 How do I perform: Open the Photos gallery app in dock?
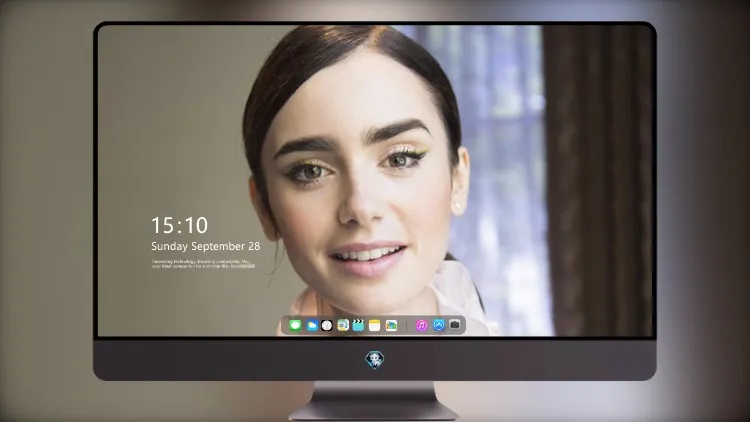coord(391,325)
